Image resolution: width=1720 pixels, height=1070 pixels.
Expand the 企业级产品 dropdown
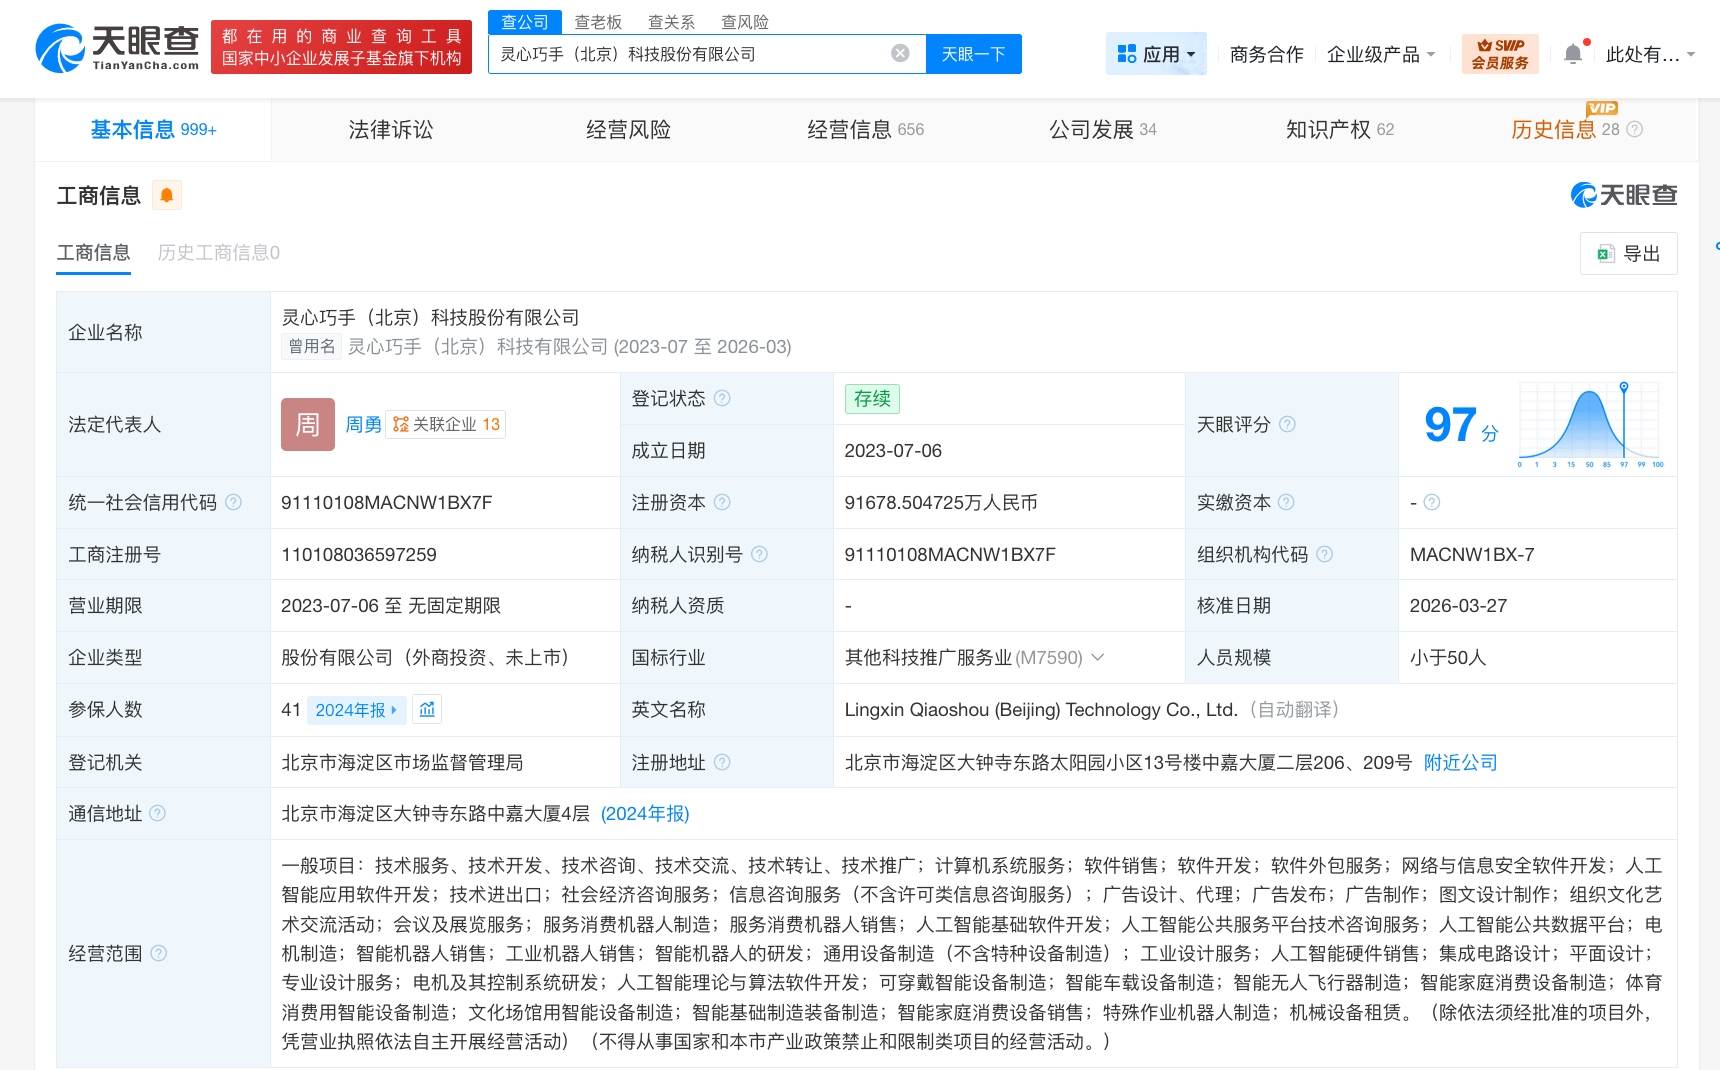pyautogui.click(x=1380, y=54)
